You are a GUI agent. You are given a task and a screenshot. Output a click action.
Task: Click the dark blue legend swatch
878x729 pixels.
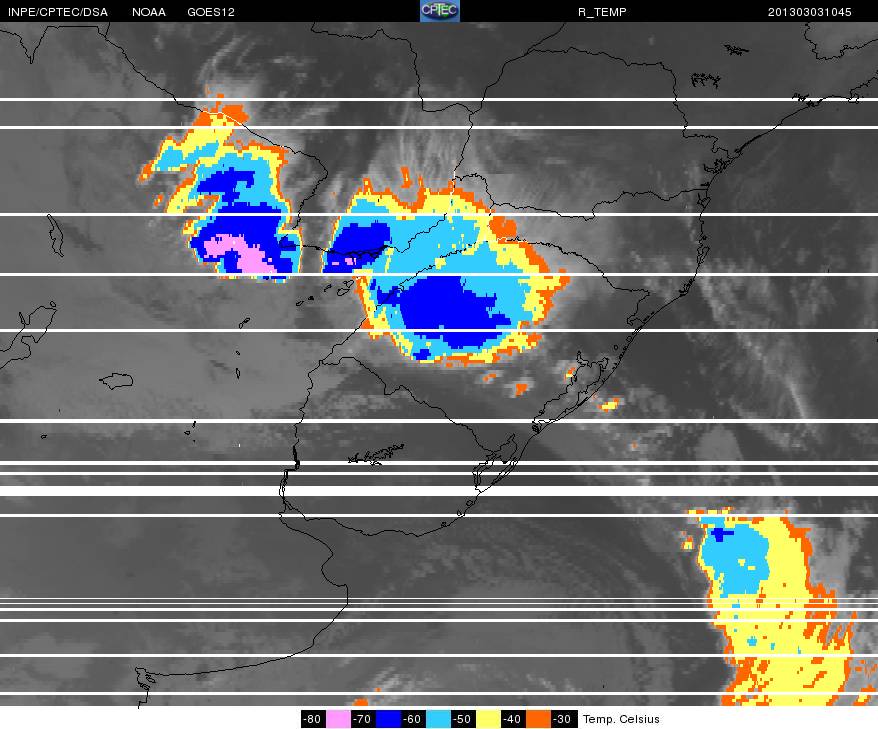(388, 719)
